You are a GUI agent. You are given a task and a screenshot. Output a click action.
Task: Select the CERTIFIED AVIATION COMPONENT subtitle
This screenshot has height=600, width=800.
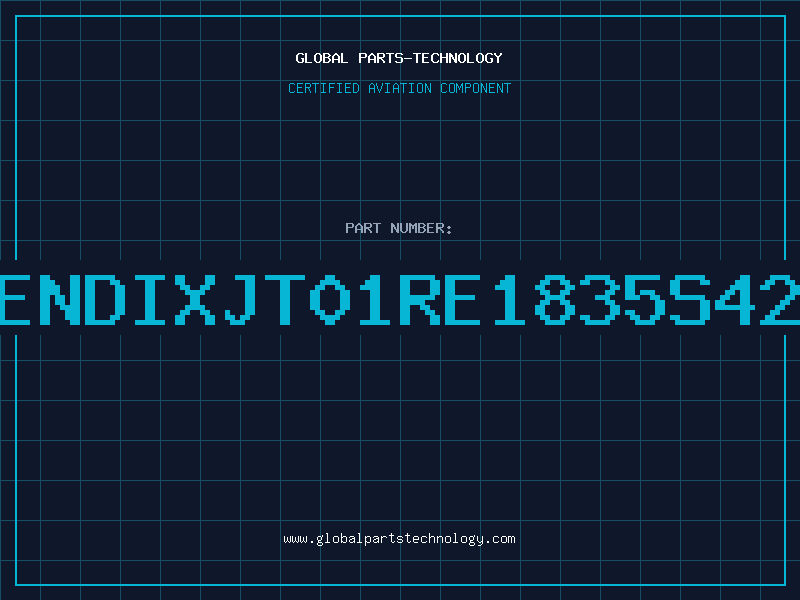pos(399,88)
